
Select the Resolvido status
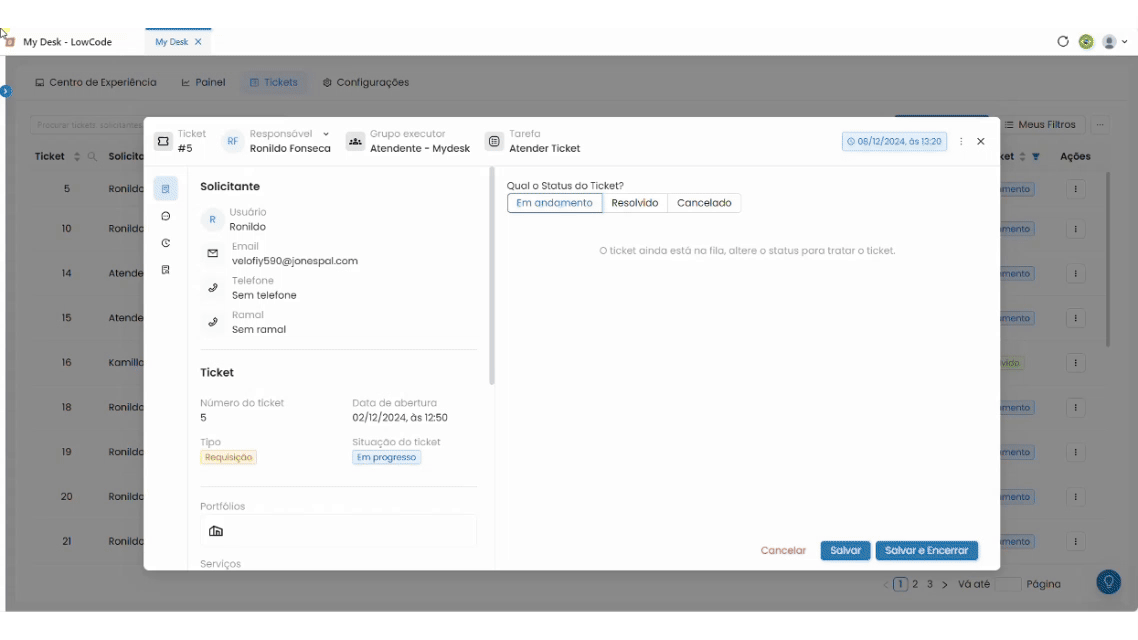coord(634,203)
